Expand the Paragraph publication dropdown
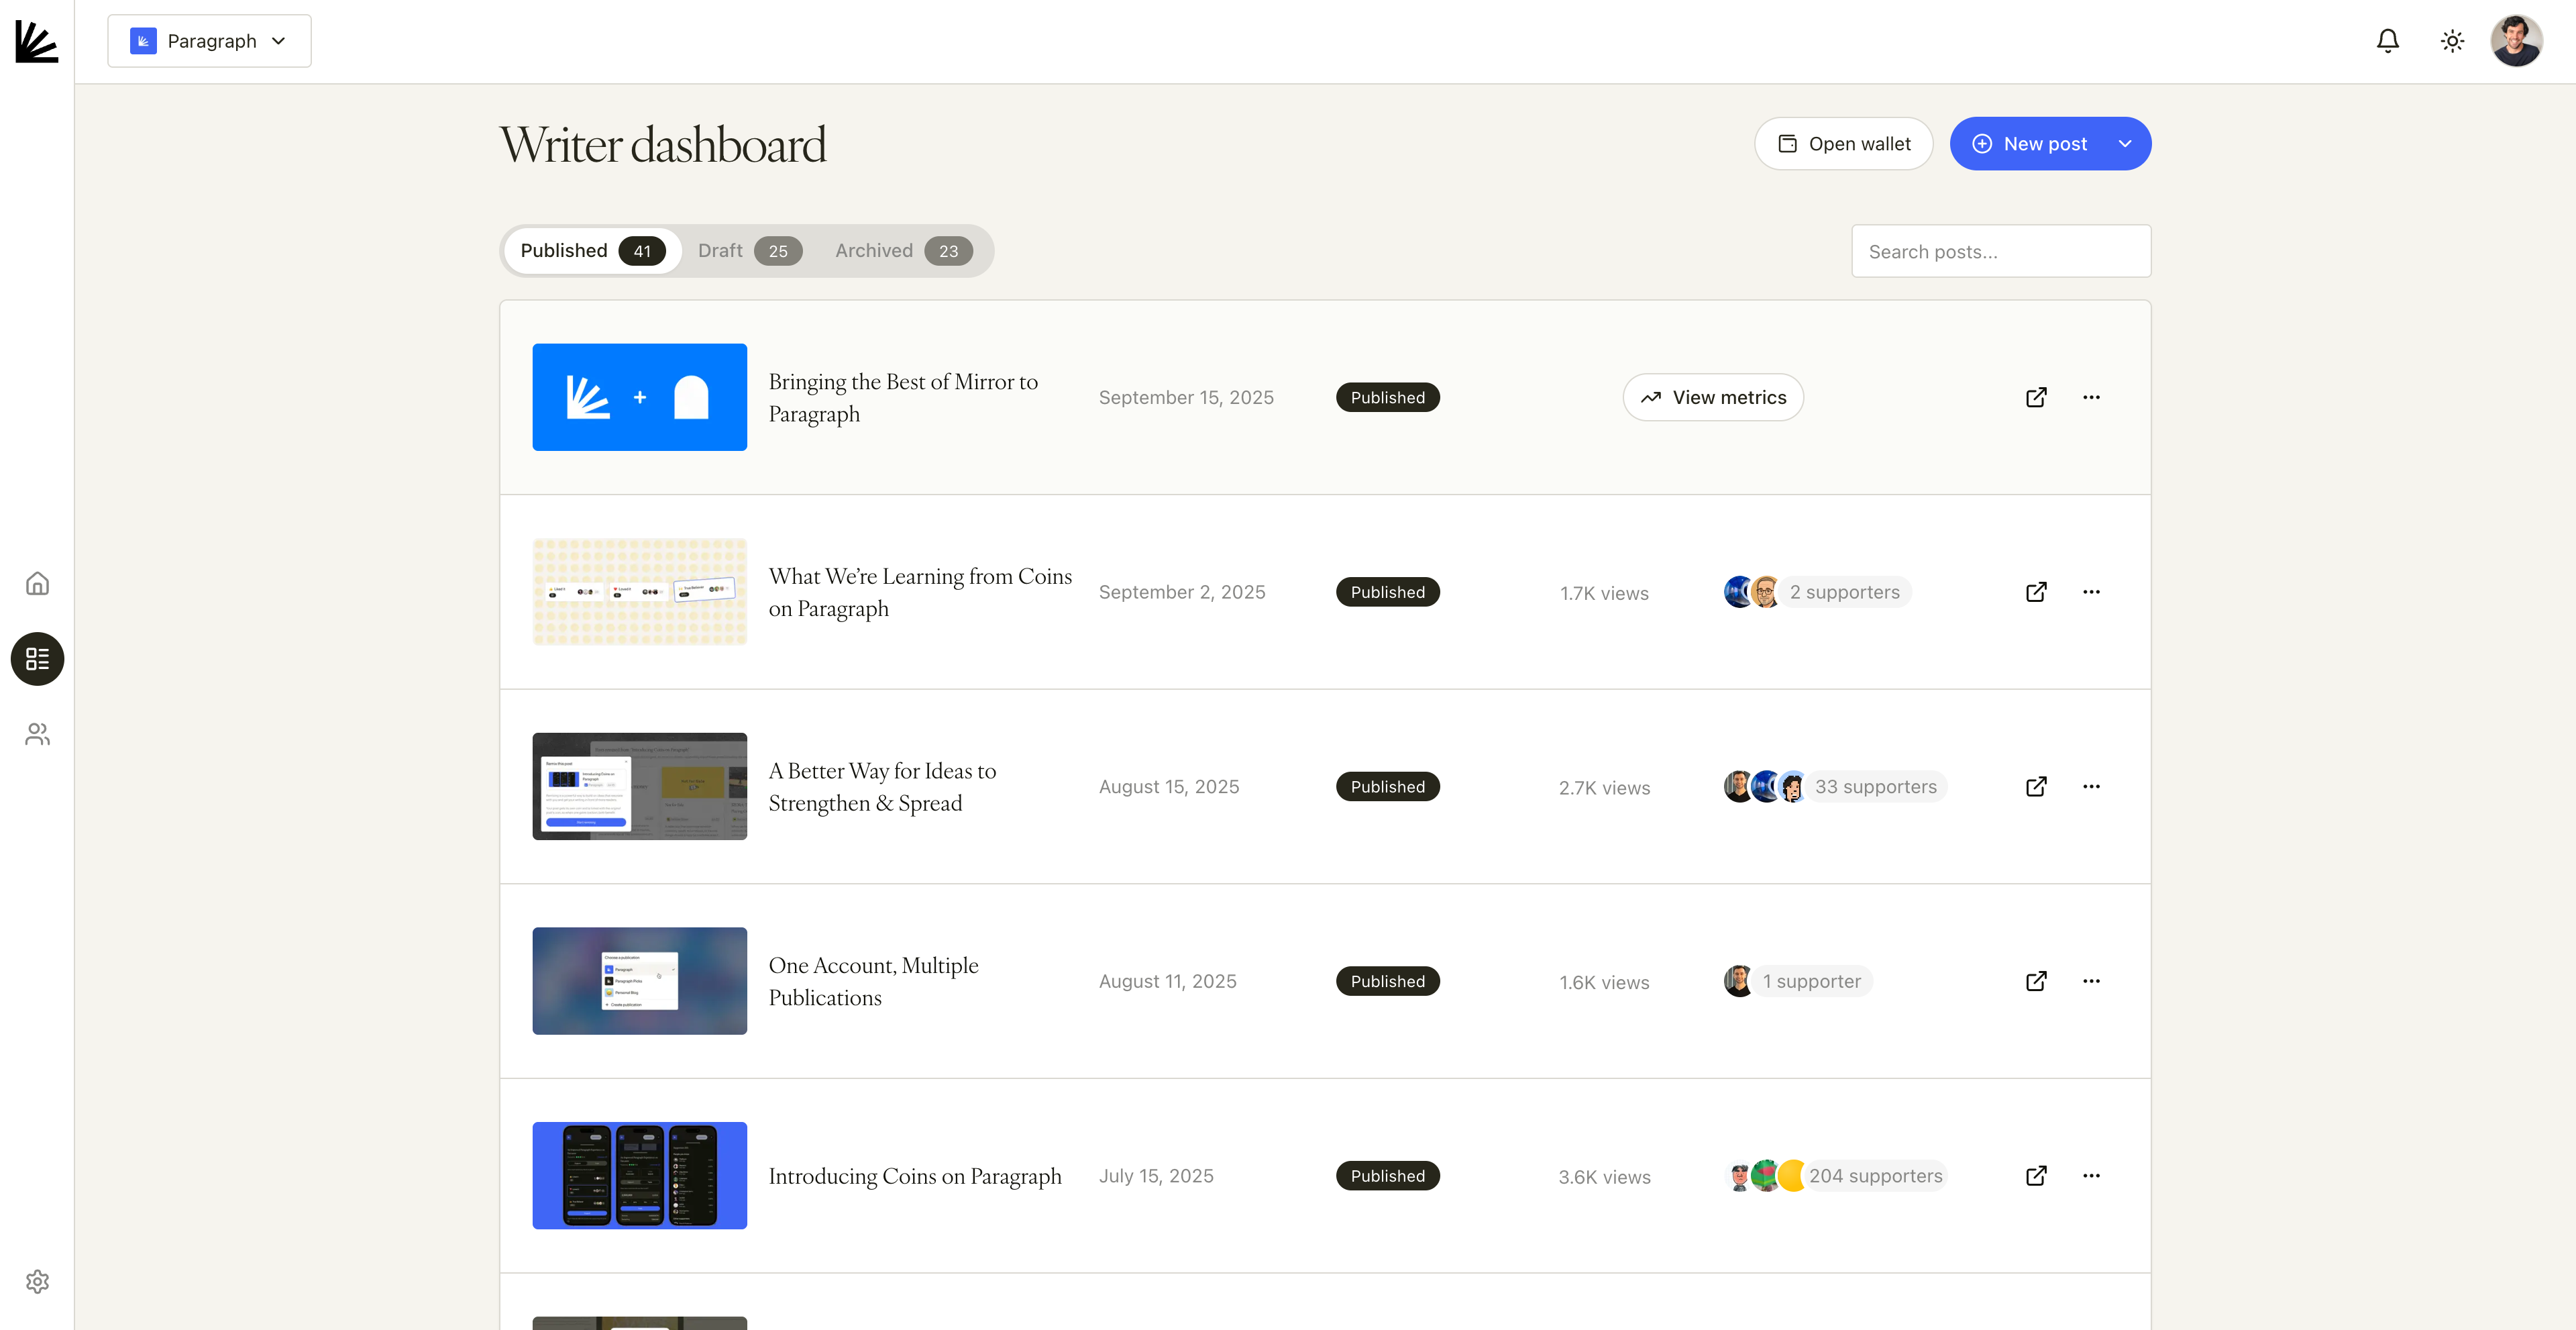This screenshot has height=1330, width=2576. tap(209, 41)
